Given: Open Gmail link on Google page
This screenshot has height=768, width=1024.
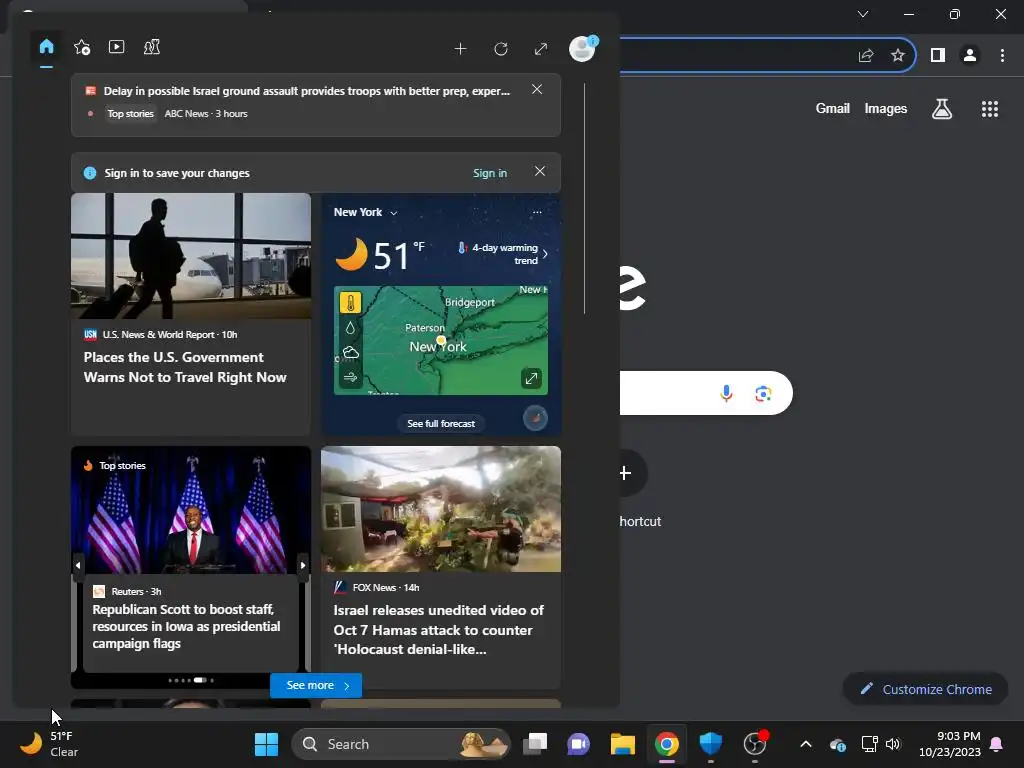Looking at the screenshot, I should [833, 108].
